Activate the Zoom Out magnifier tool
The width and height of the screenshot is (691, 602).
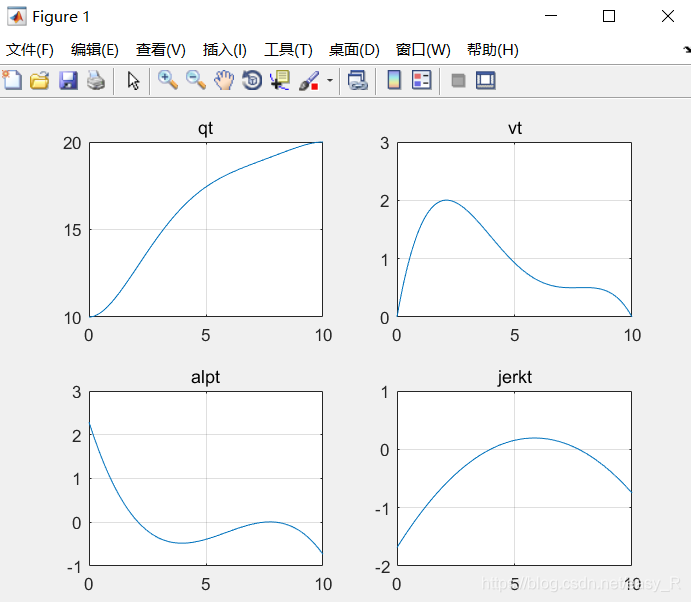coord(196,81)
